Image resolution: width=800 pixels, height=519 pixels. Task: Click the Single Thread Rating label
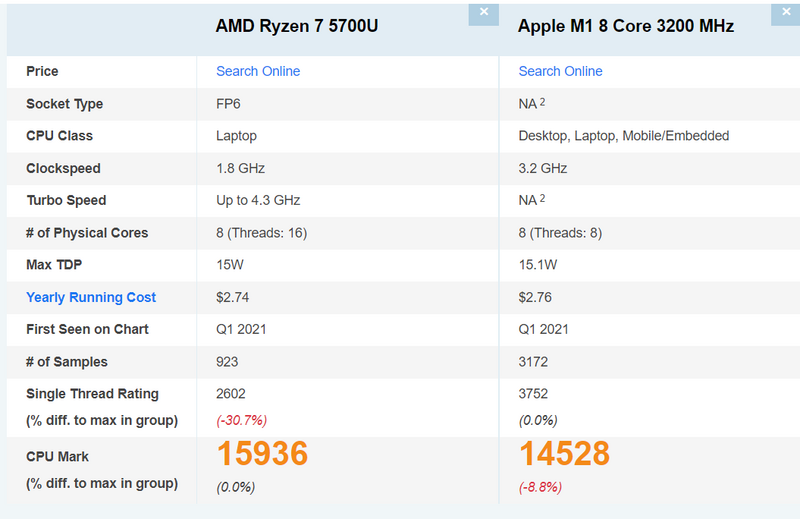[92, 394]
